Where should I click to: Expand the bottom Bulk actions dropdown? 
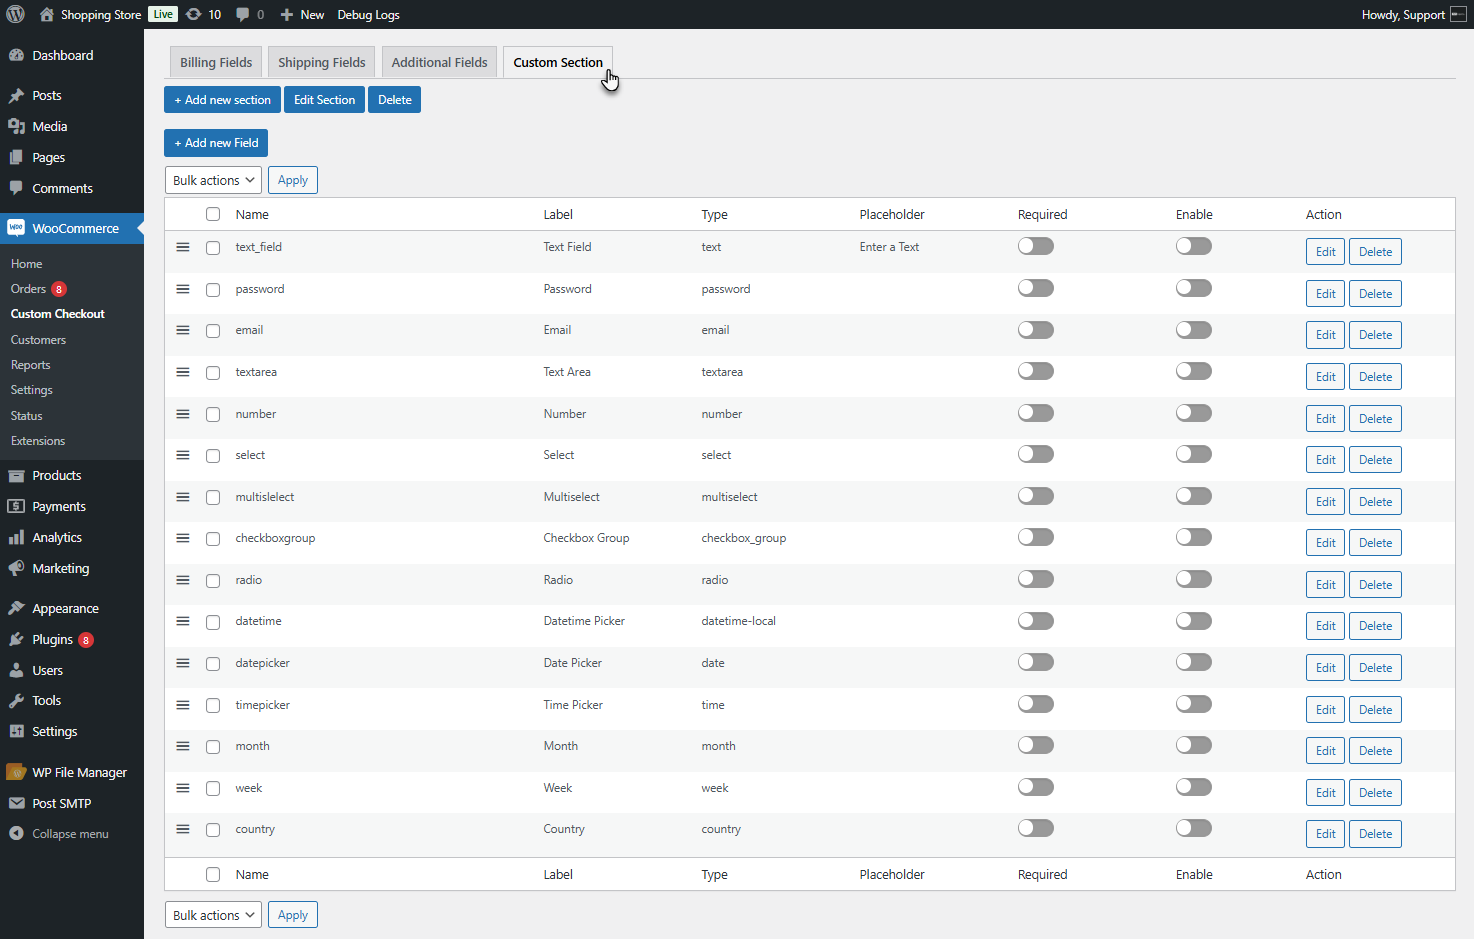tap(212, 914)
